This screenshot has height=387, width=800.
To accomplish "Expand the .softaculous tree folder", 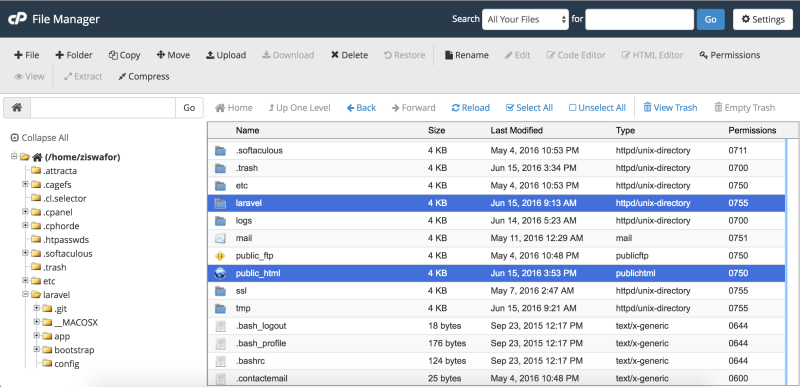I will click(x=25, y=253).
